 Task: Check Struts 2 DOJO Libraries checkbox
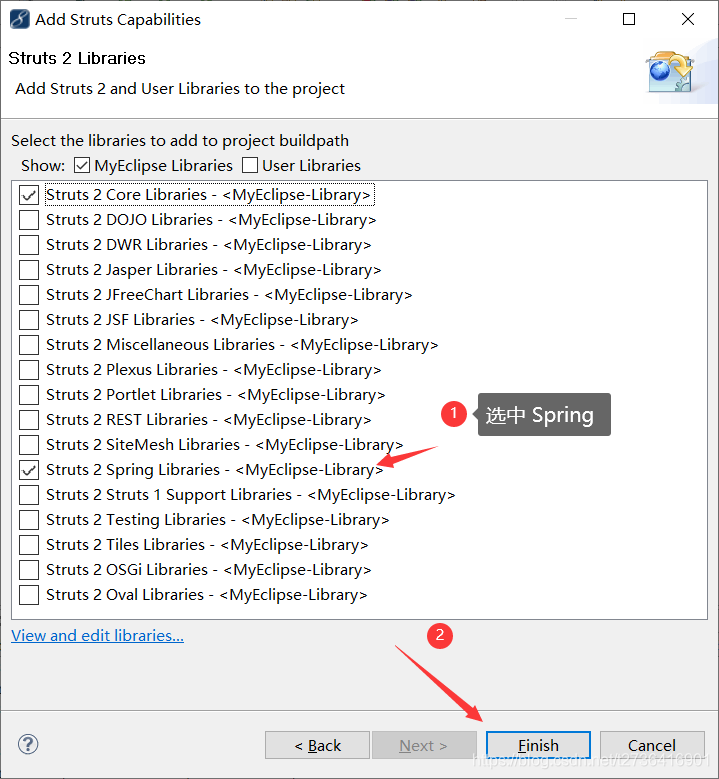click(x=29, y=220)
